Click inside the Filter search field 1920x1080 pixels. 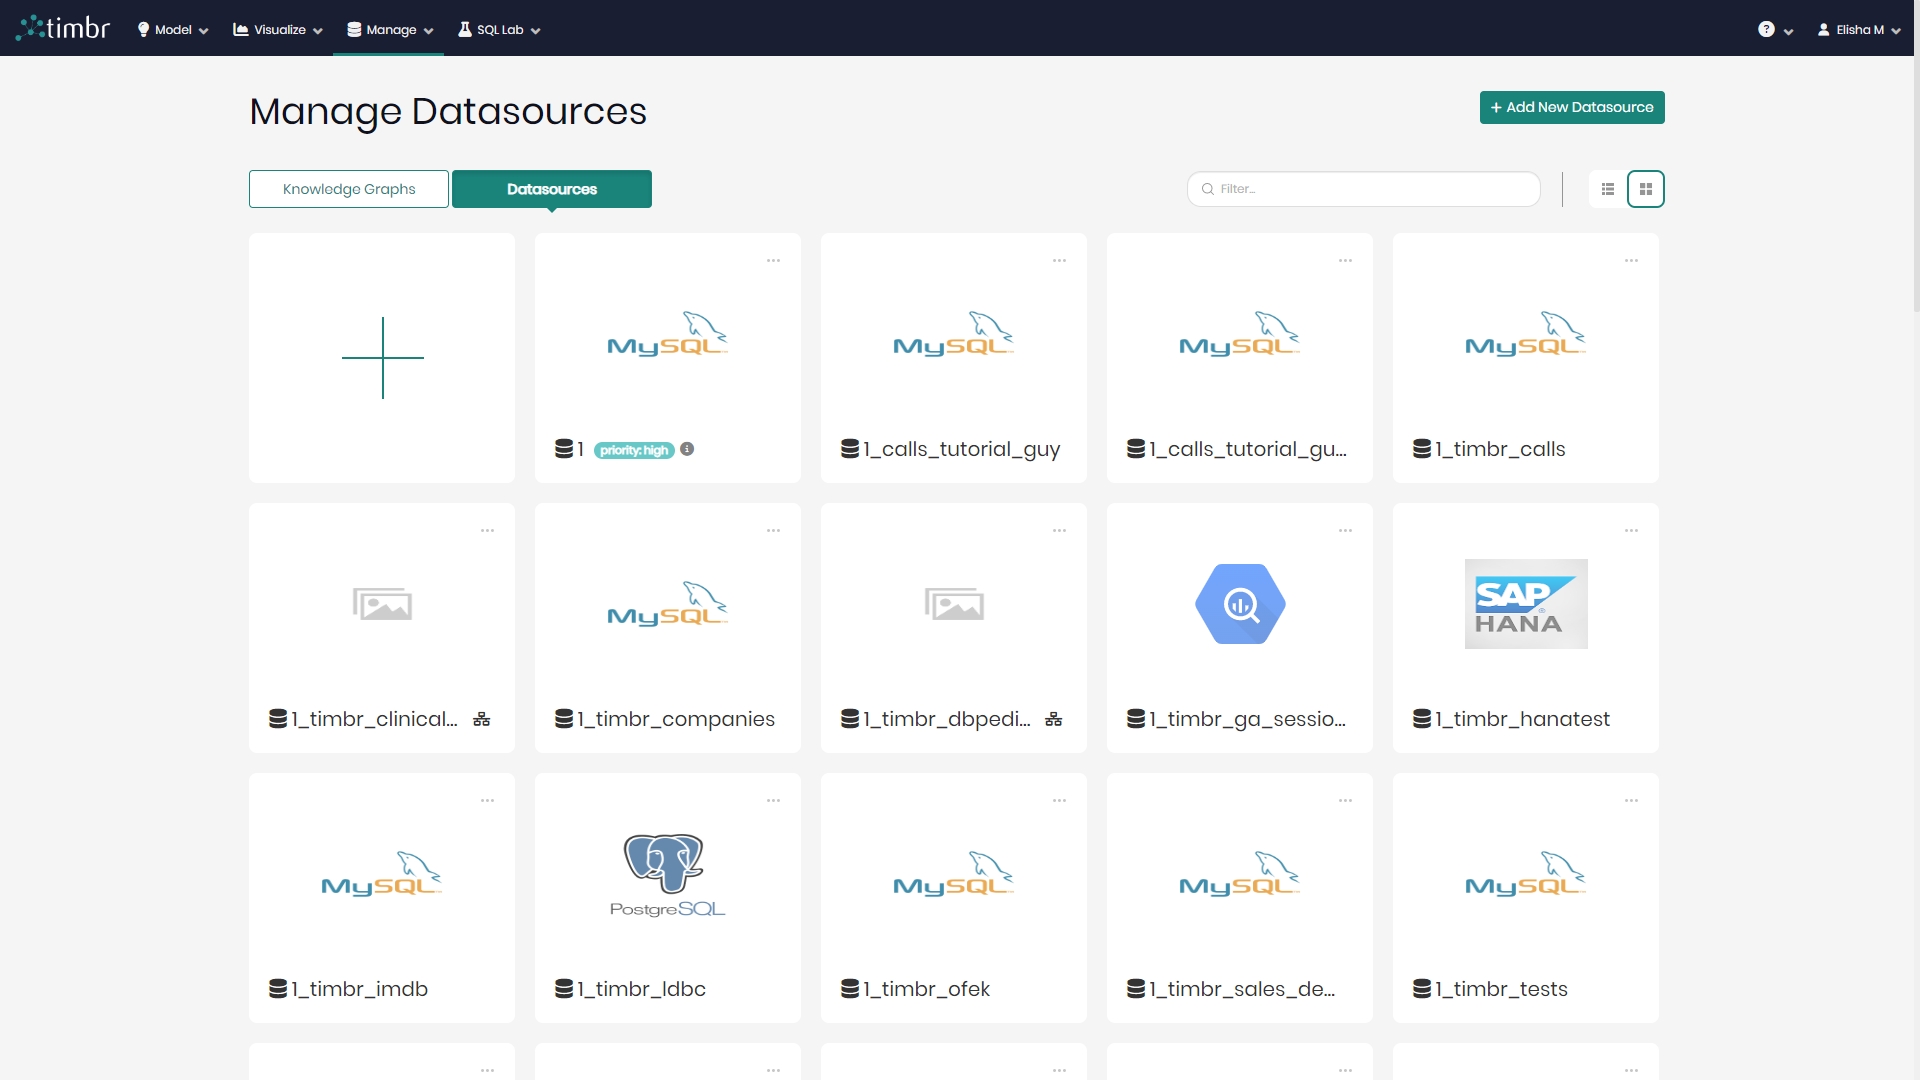coord(1363,188)
